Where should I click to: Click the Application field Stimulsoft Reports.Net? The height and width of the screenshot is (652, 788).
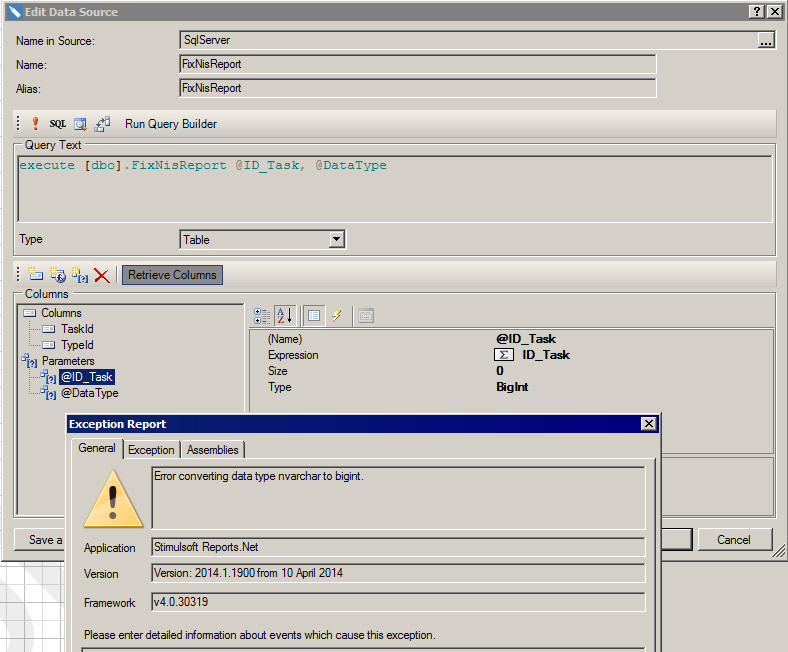(398, 547)
